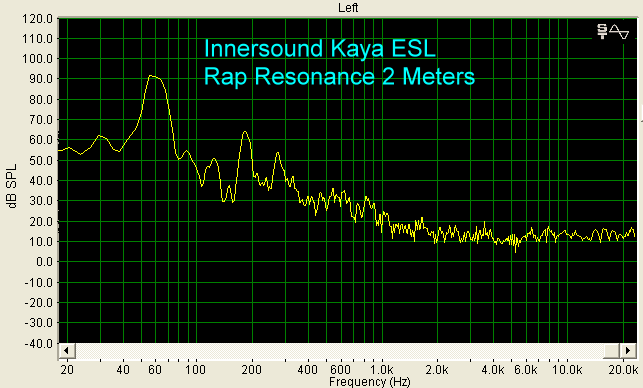Screen dimensions: 643x388
Task: Click the scrollbar right arrow button
Action: tap(627, 351)
